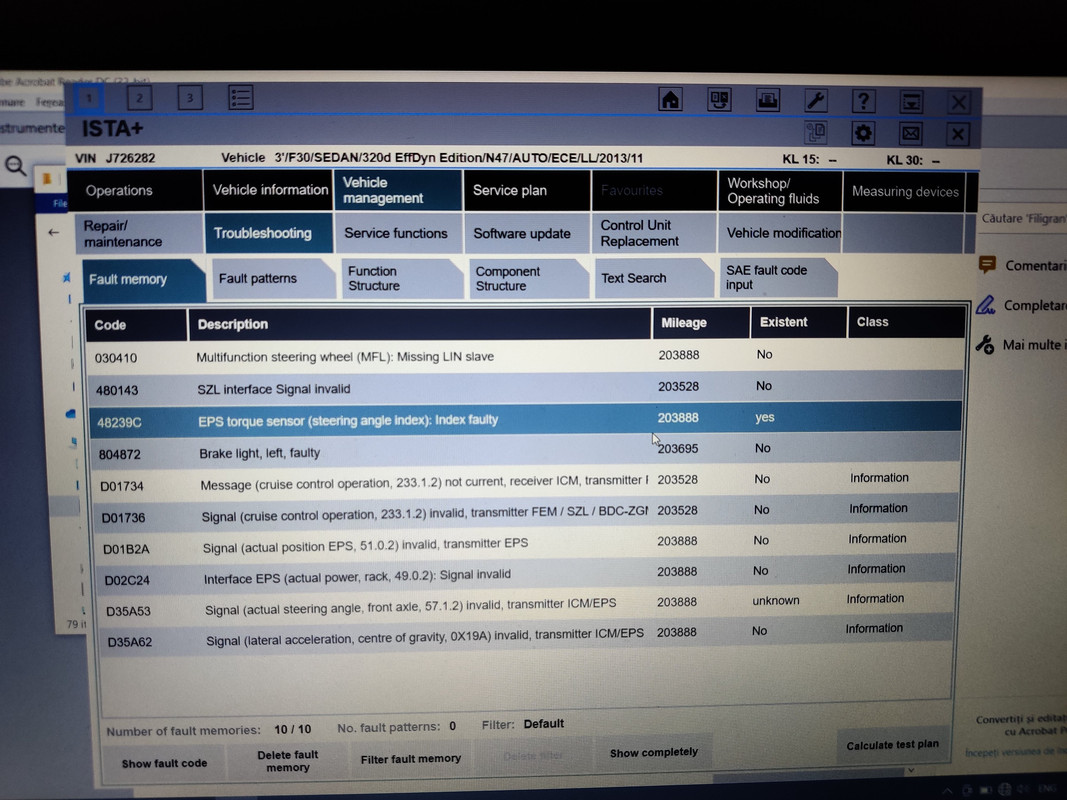Open Comentarii comment icon in Acrobat panel

point(987,265)
